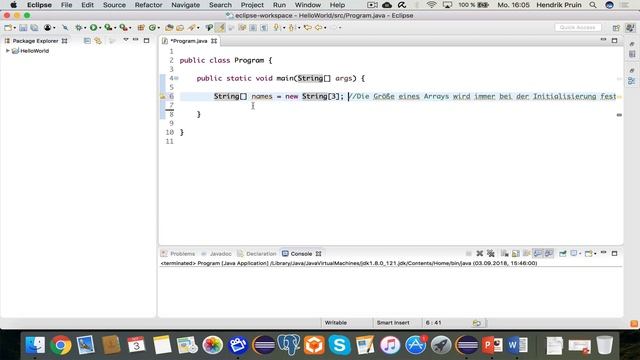Click Clear Console icon

click(x=505, y=253)
